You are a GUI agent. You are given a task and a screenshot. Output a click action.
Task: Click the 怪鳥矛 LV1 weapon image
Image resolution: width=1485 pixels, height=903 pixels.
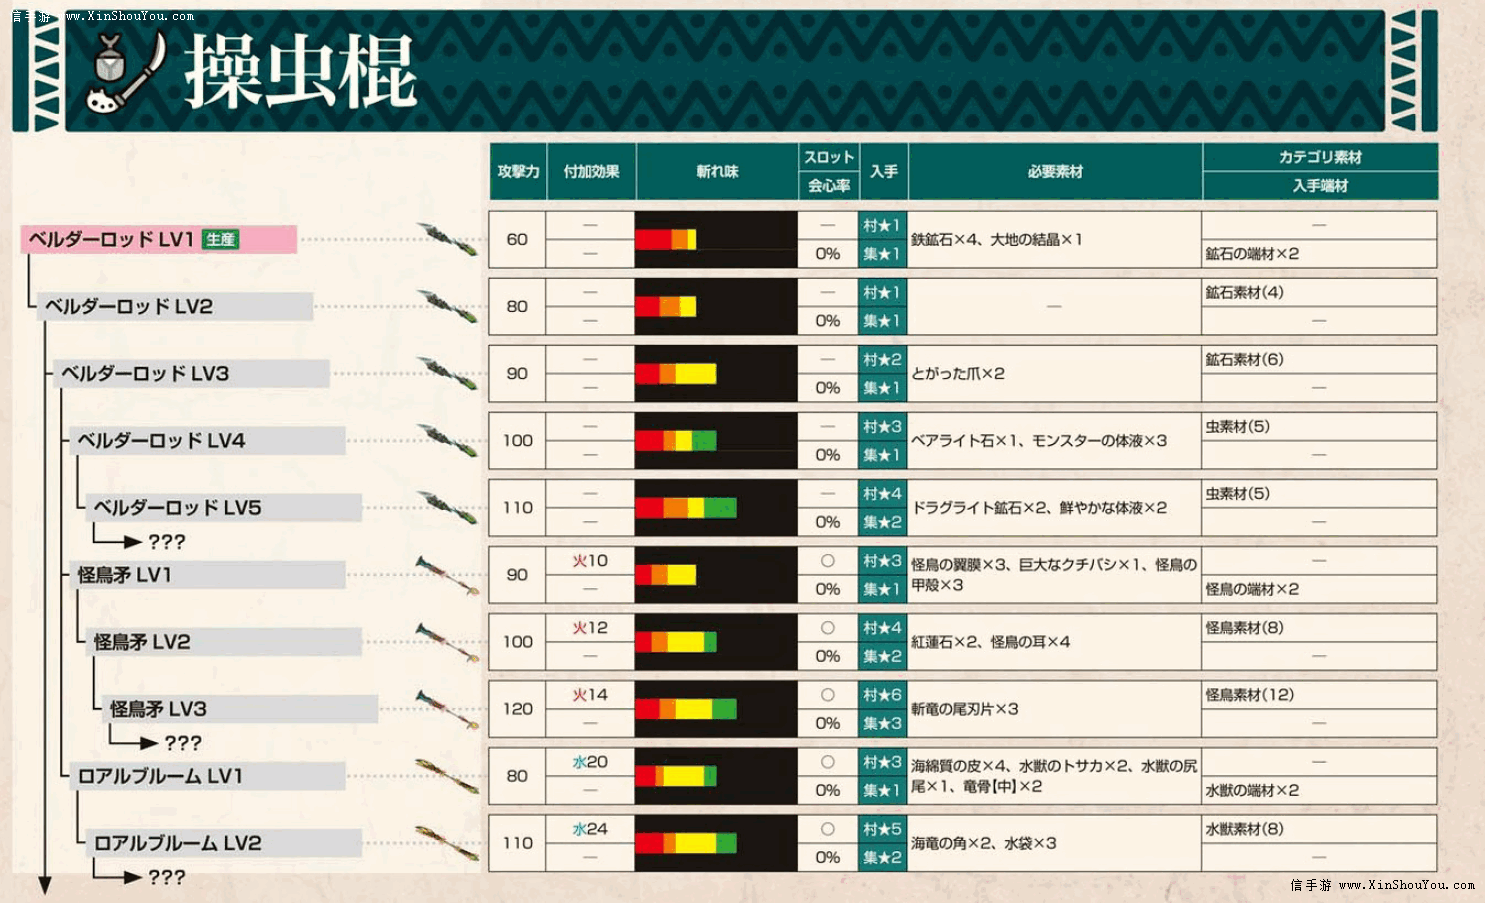(447, 576)
